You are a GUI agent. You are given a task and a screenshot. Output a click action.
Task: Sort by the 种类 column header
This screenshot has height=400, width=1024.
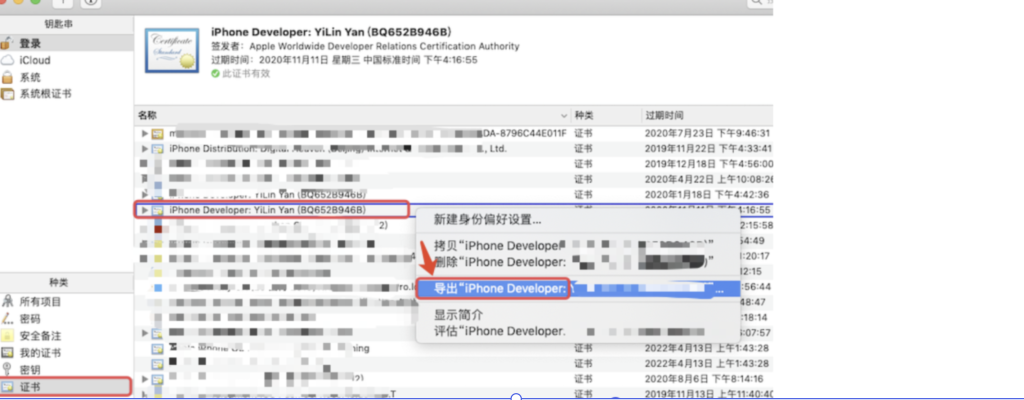click(606, 116)
